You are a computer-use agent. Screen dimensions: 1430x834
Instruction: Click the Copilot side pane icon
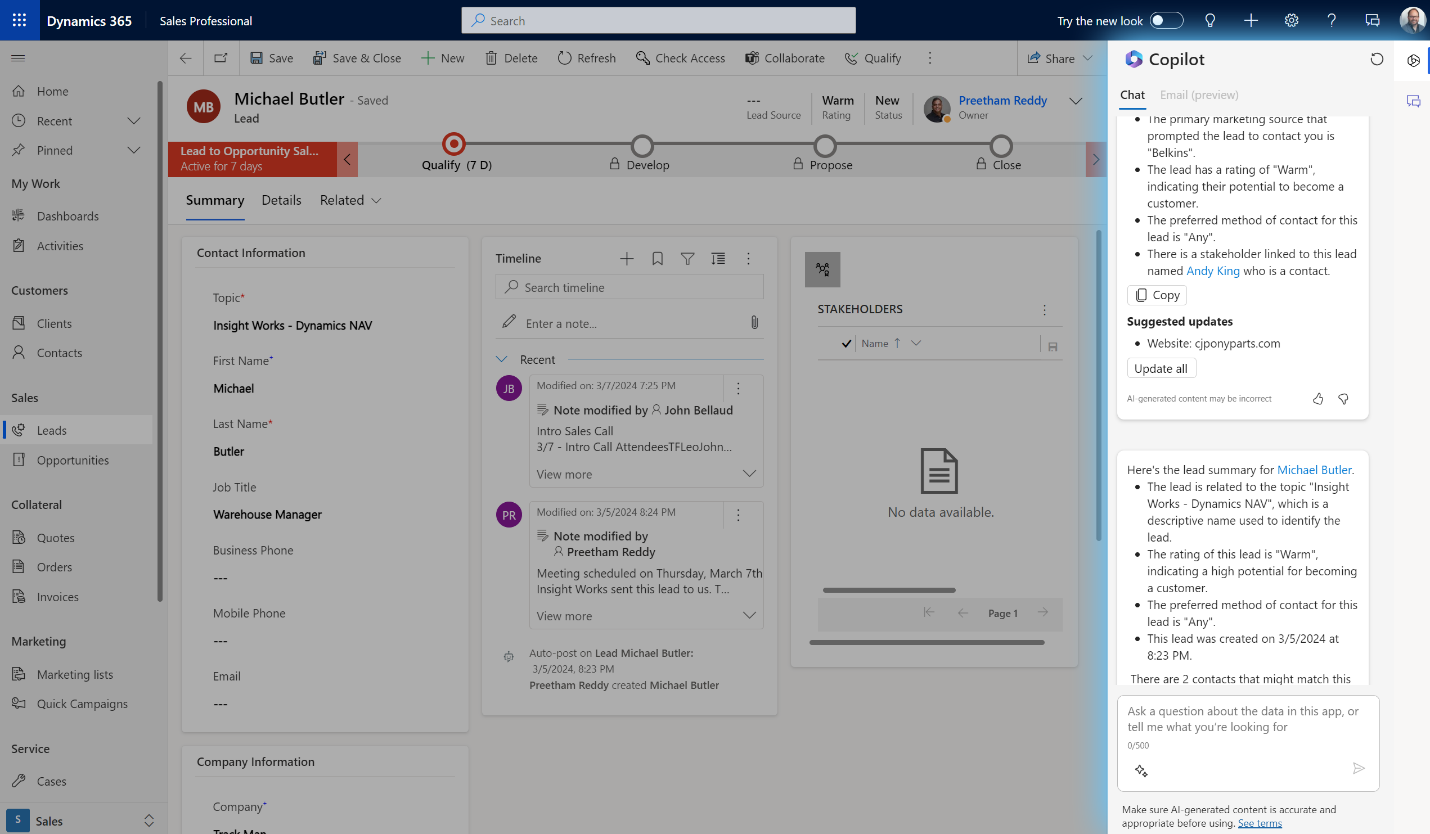1413,61
